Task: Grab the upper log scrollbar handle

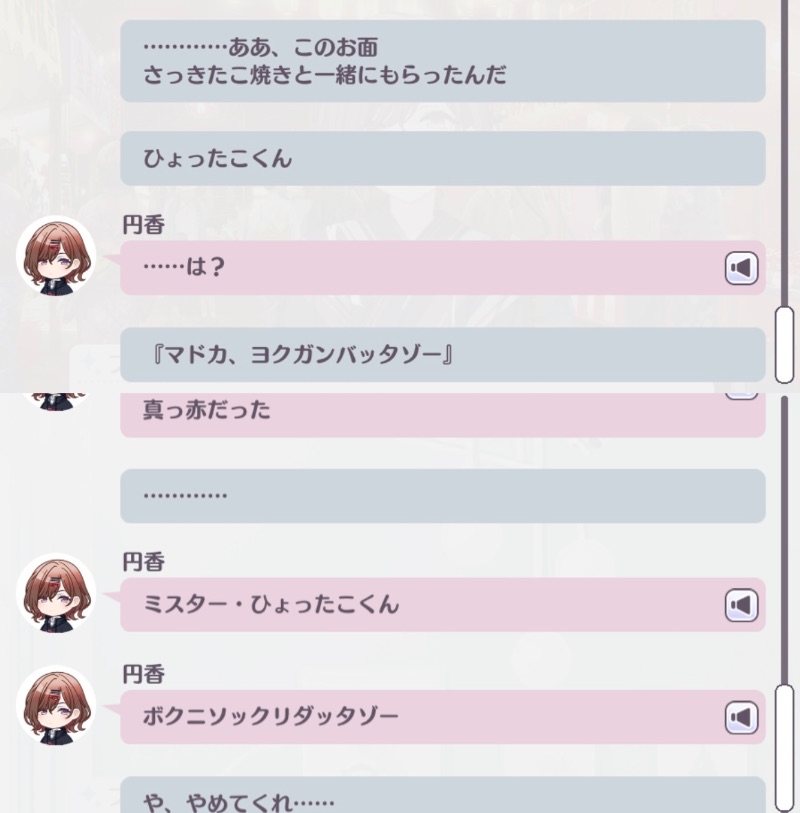Action: (784, 345)
